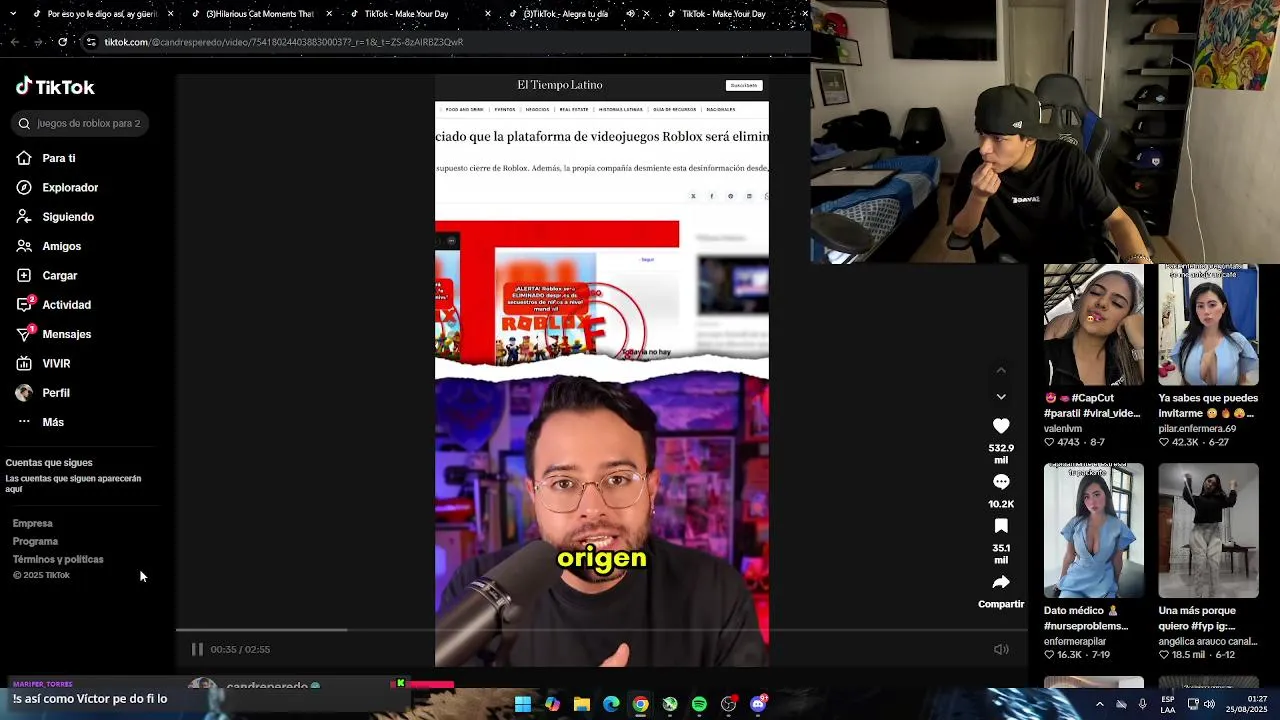1280x720 pixels.
Task: Open Actividad notifications
Action: (54, 305)
